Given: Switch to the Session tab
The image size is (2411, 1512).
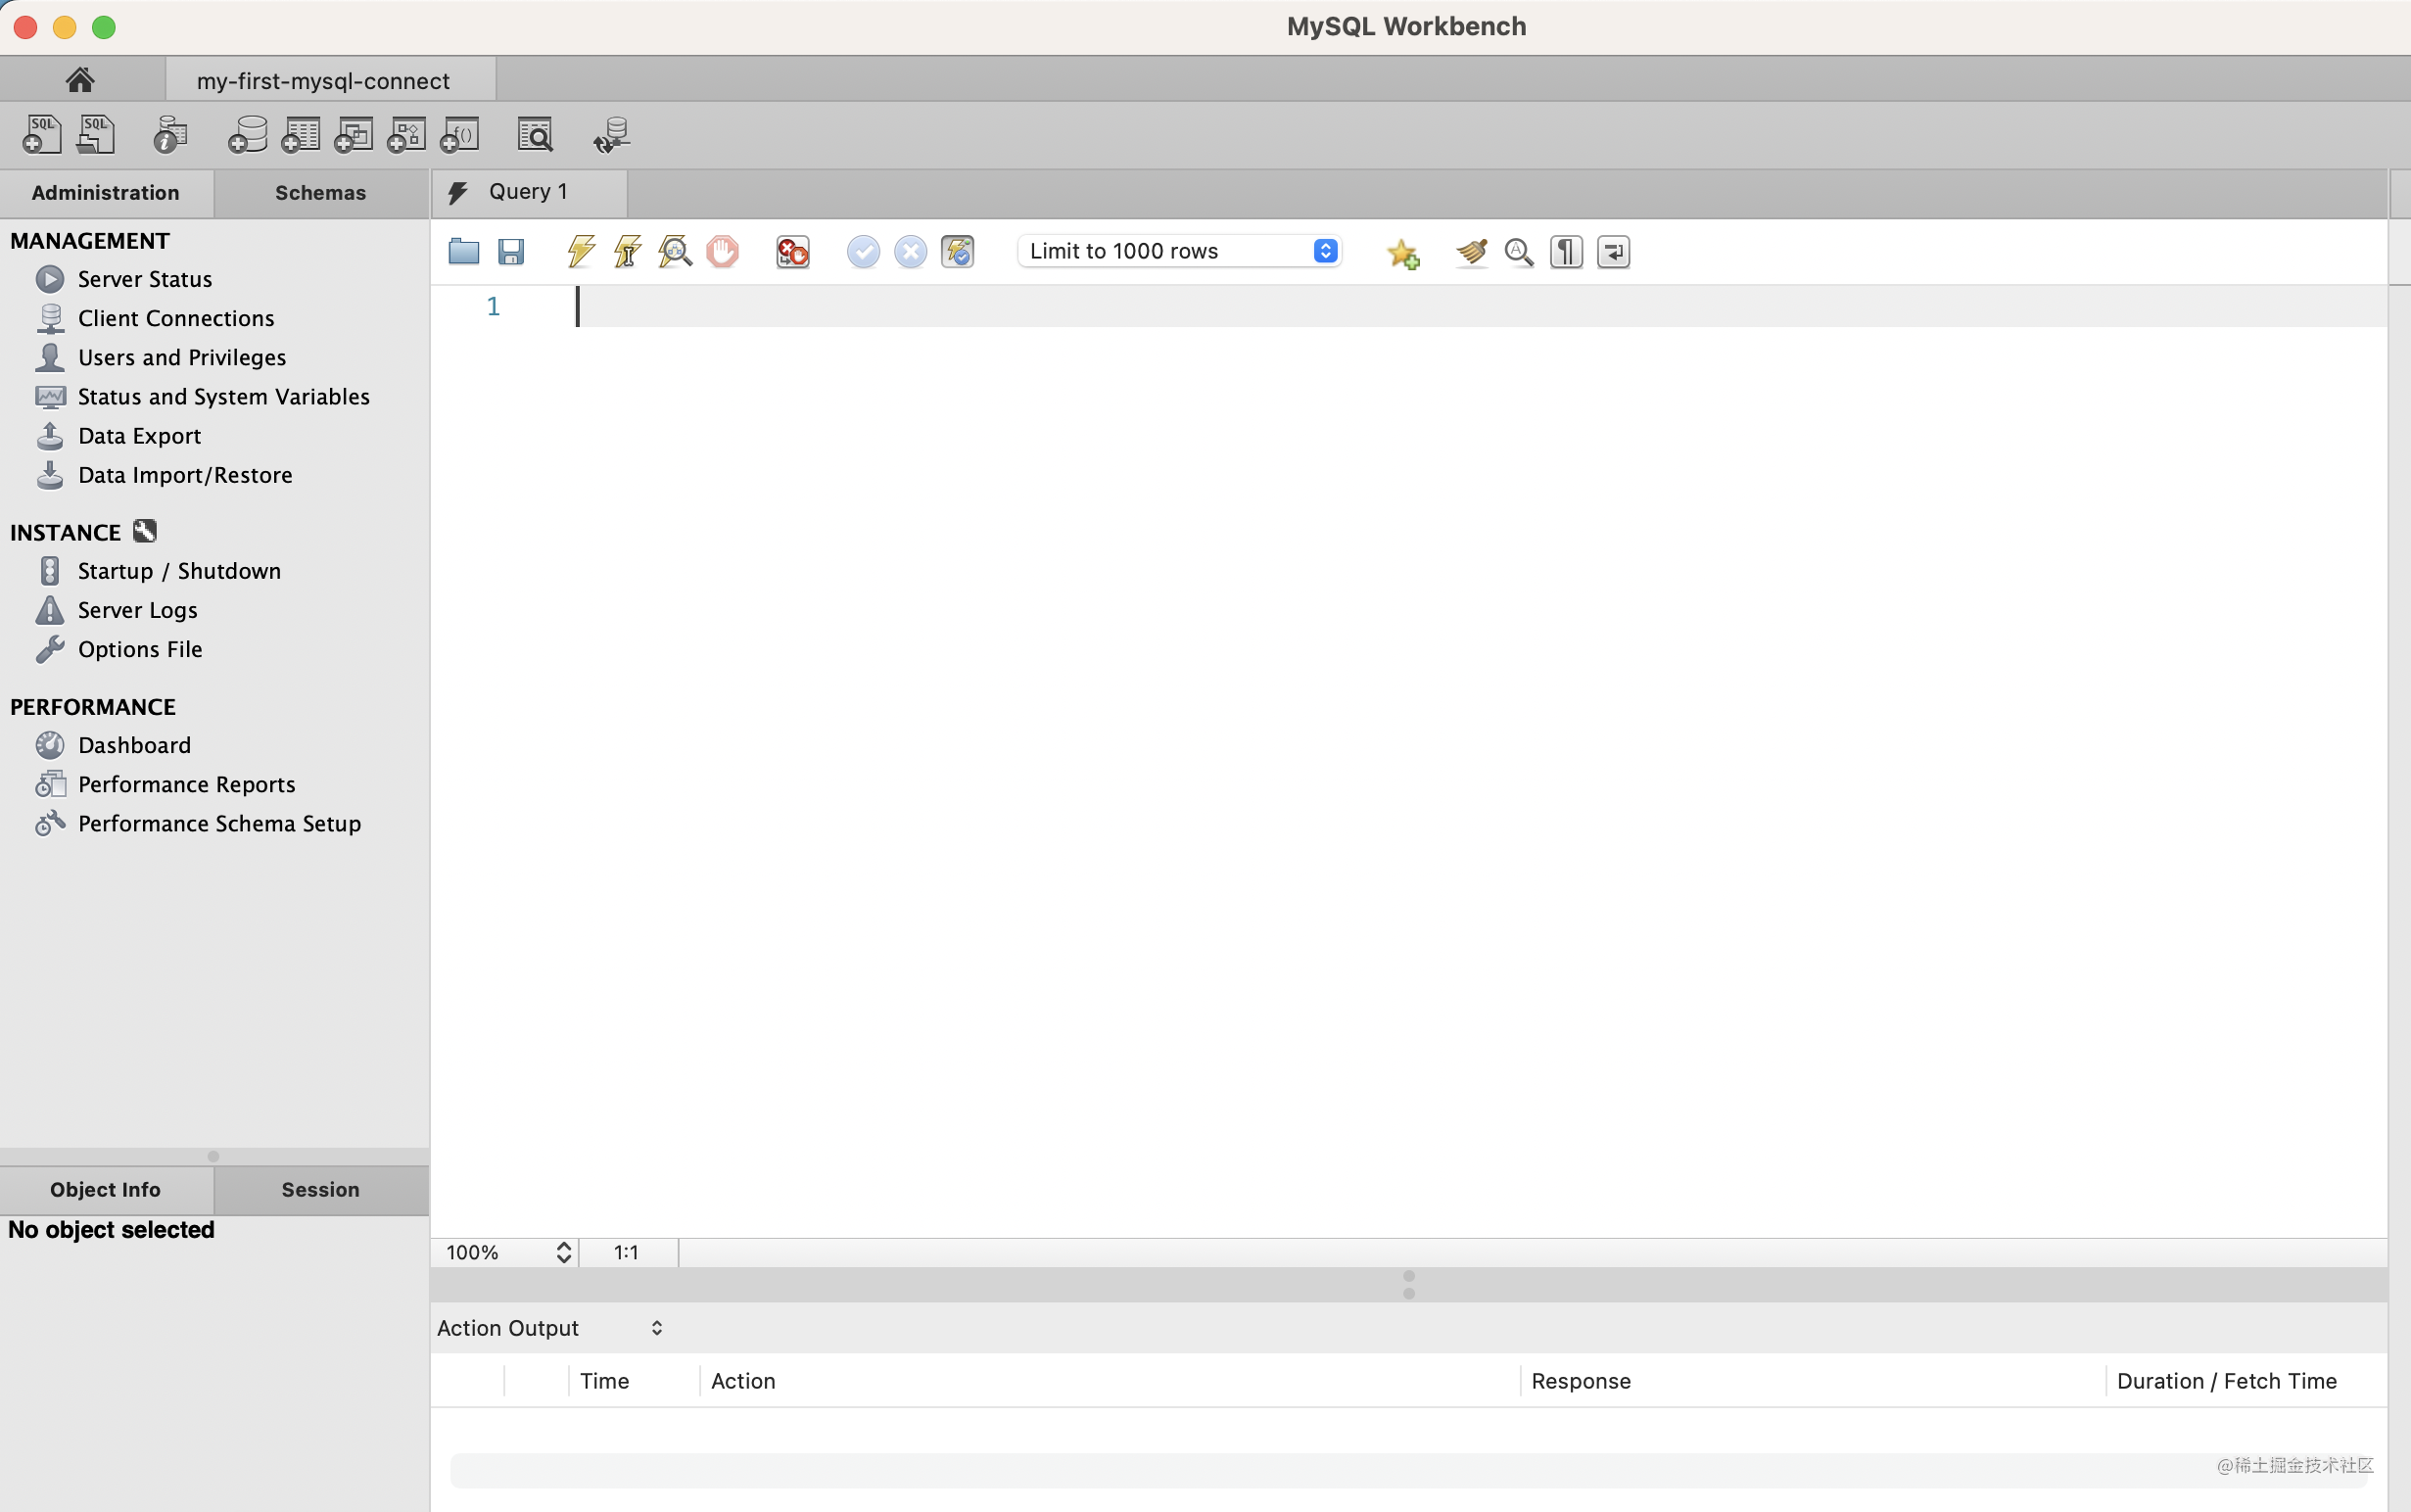Looking at the screenshot, I should click(320, 1189).
